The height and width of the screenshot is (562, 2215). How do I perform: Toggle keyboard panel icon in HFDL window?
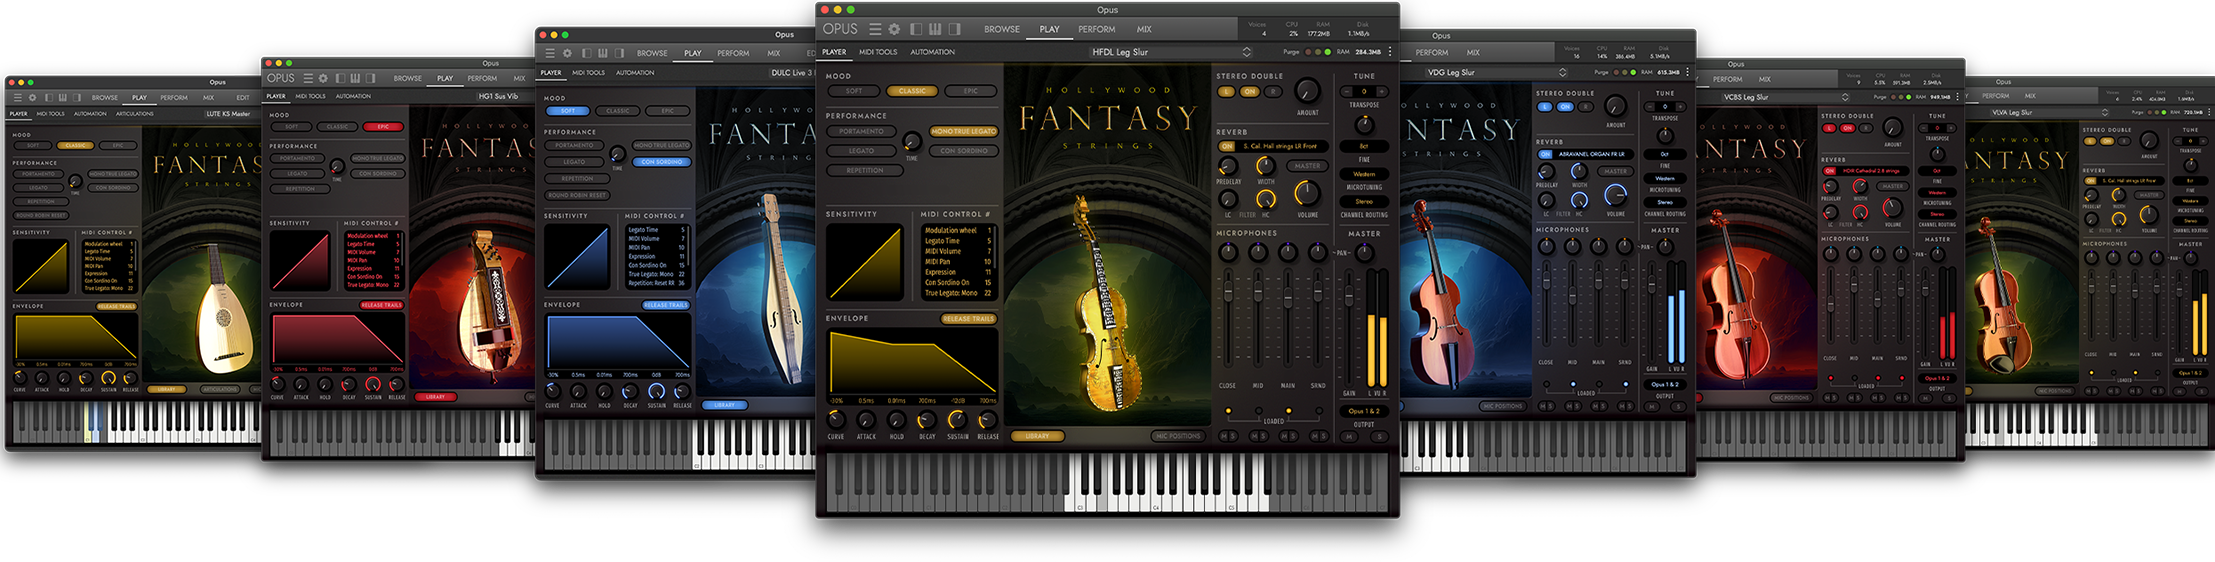point(935,29)
